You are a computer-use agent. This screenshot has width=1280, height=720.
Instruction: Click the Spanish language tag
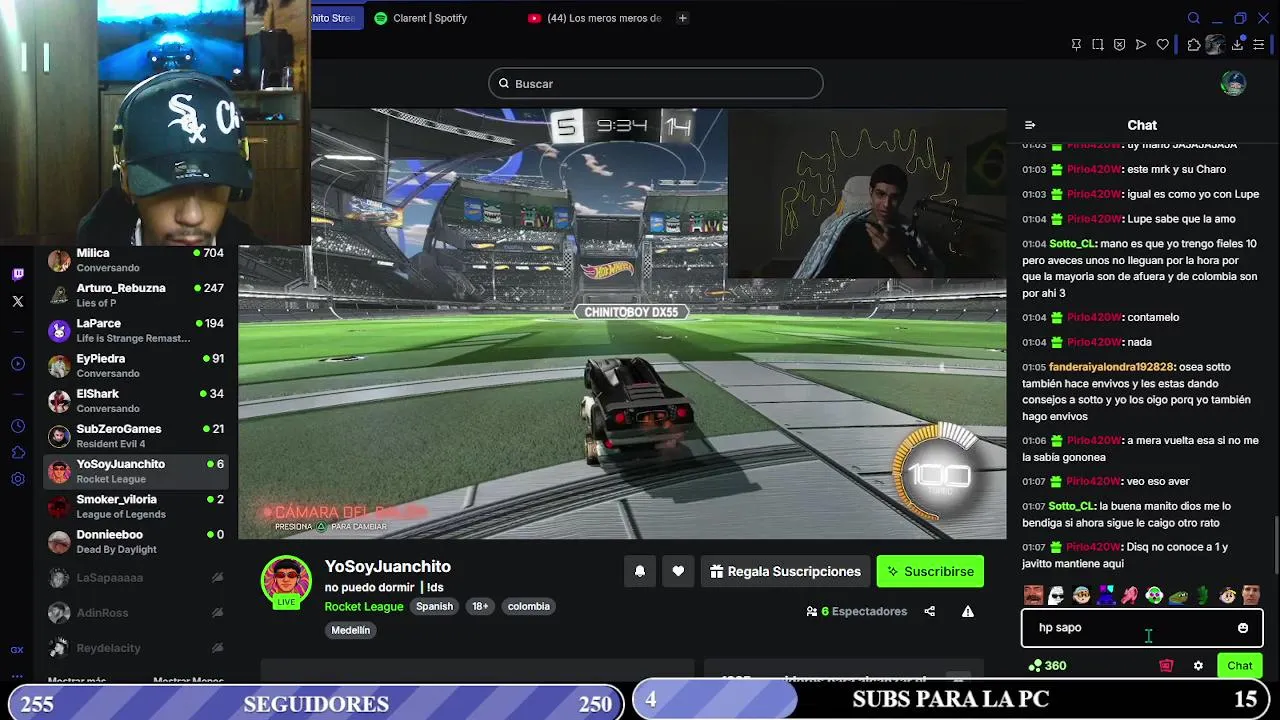point(434,606)
